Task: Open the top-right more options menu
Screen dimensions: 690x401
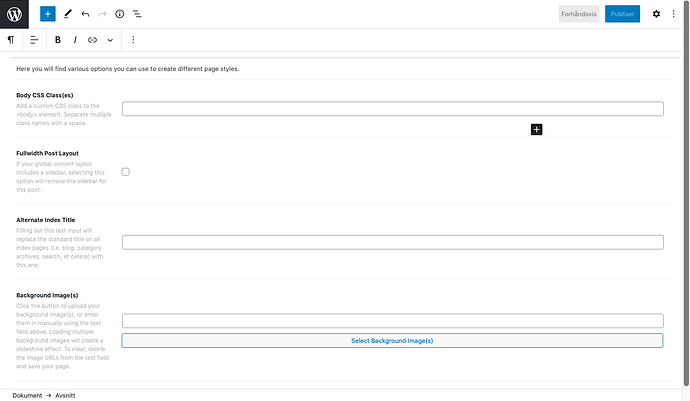Action: coord(676,14)
